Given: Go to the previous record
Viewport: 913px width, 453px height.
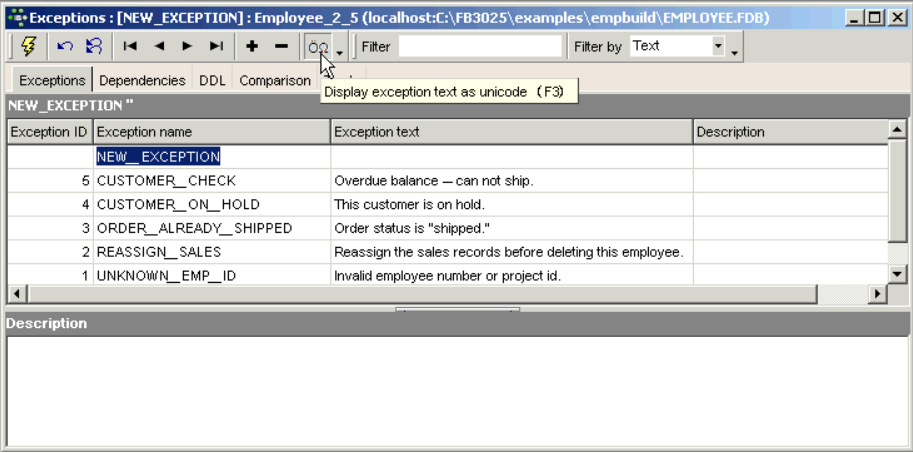Looking at the screenshot, I should (x=159, y=47).
